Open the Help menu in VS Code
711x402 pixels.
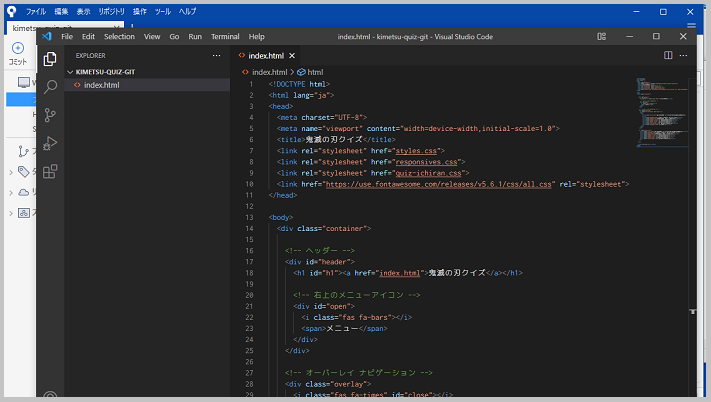256,37
